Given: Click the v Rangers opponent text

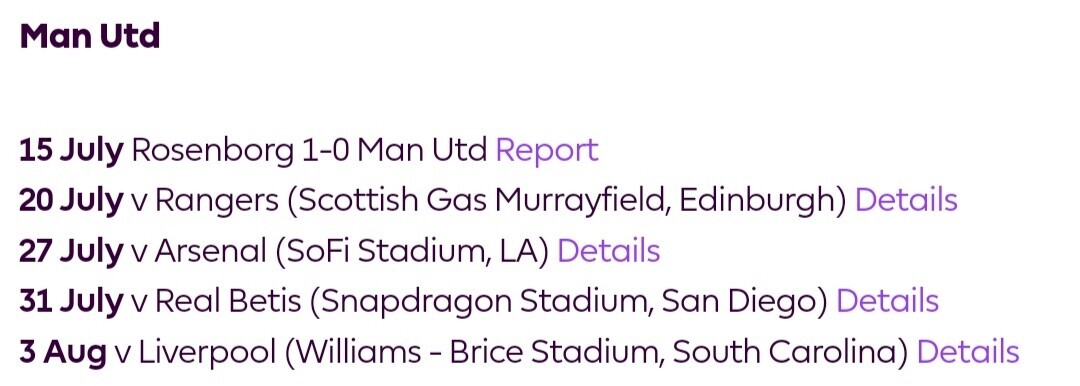Looking at the screenshot, I should pos(205,201).
